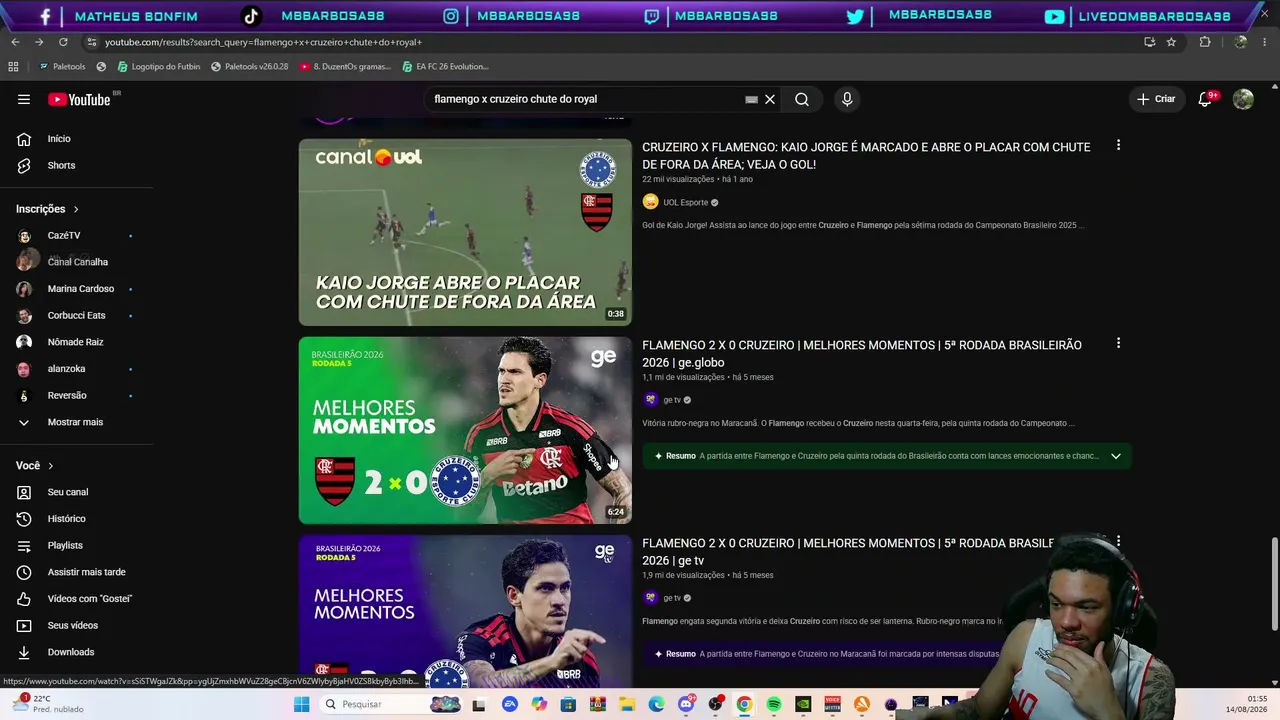Open the Cruzeiro x Flamengo Kaio Jorge title
The image size is (1280, 720).
(866, 156)
